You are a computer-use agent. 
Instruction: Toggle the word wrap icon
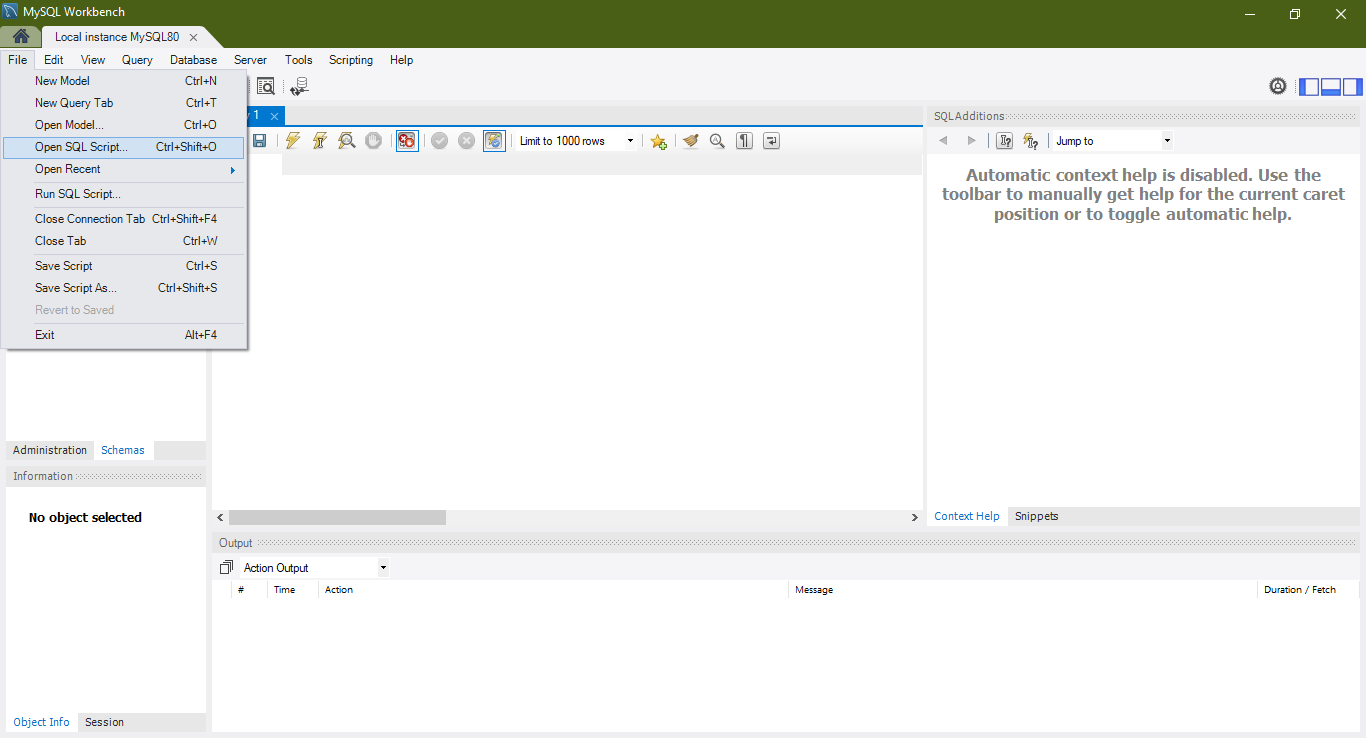[x=771, y=141]
